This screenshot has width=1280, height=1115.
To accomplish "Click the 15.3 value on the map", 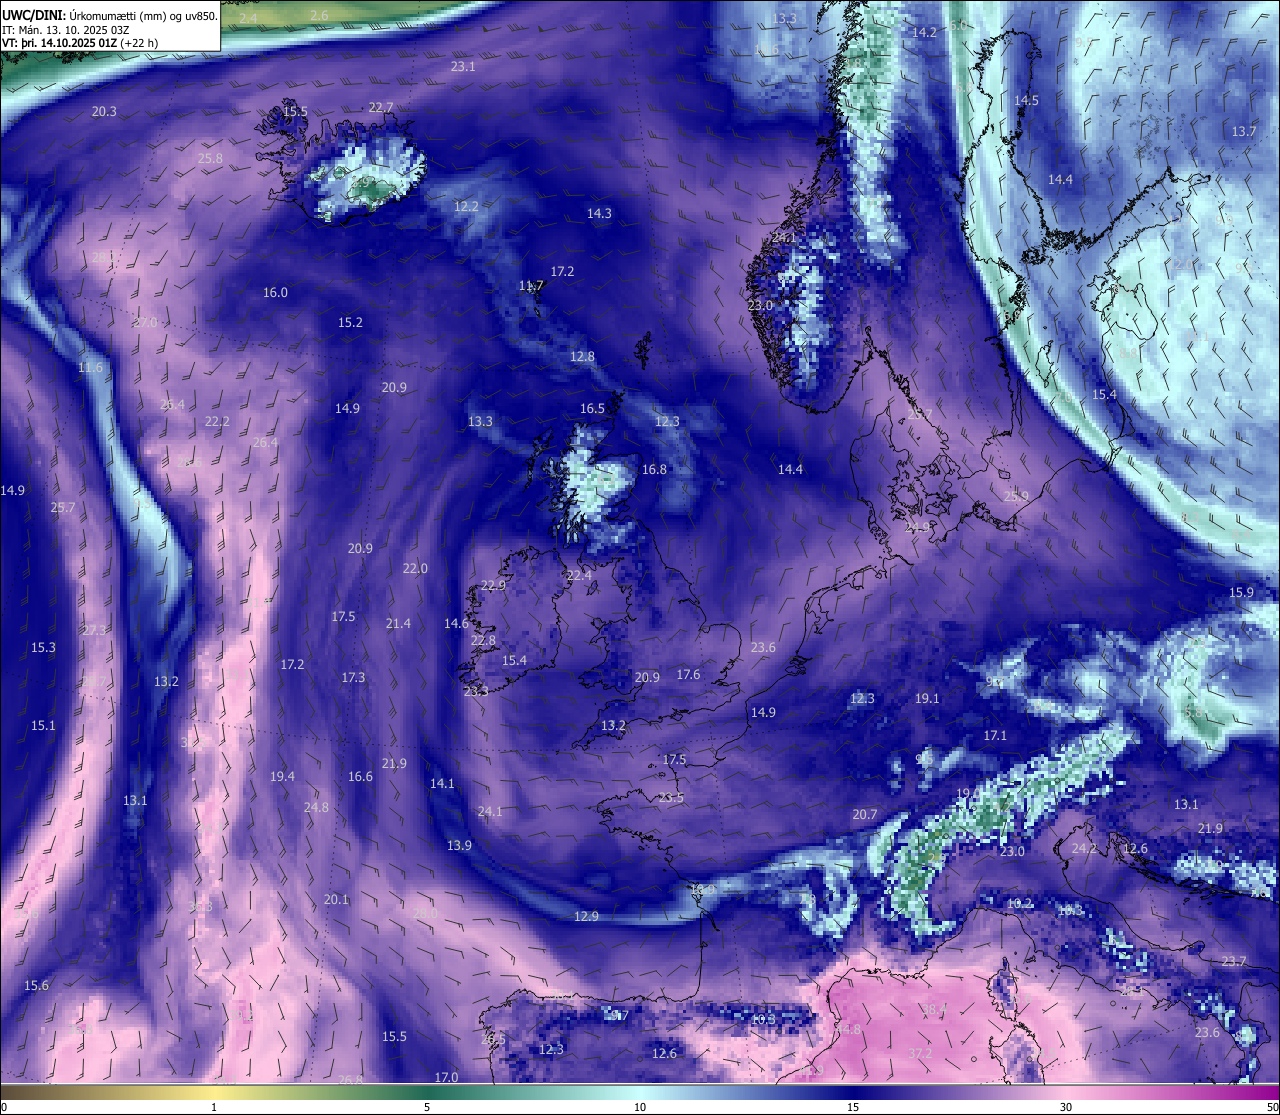I will (x=43, y=647).
